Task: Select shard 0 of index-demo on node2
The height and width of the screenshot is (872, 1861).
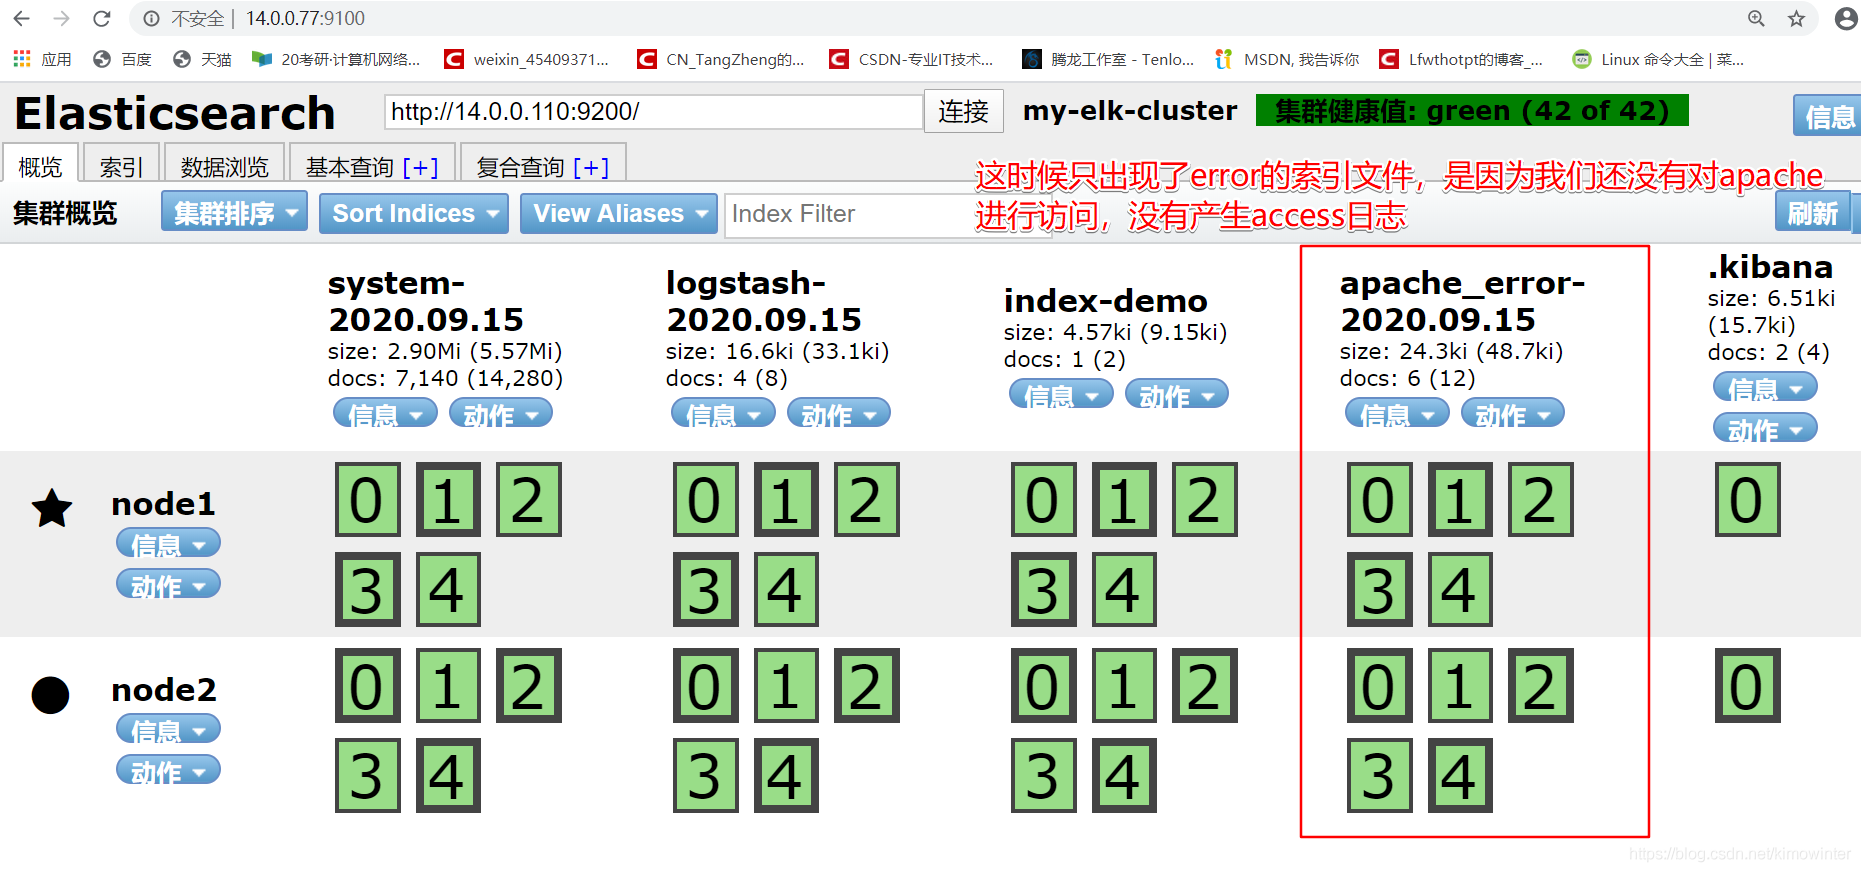Action: pyautogui.click(x=1043, y=685)
